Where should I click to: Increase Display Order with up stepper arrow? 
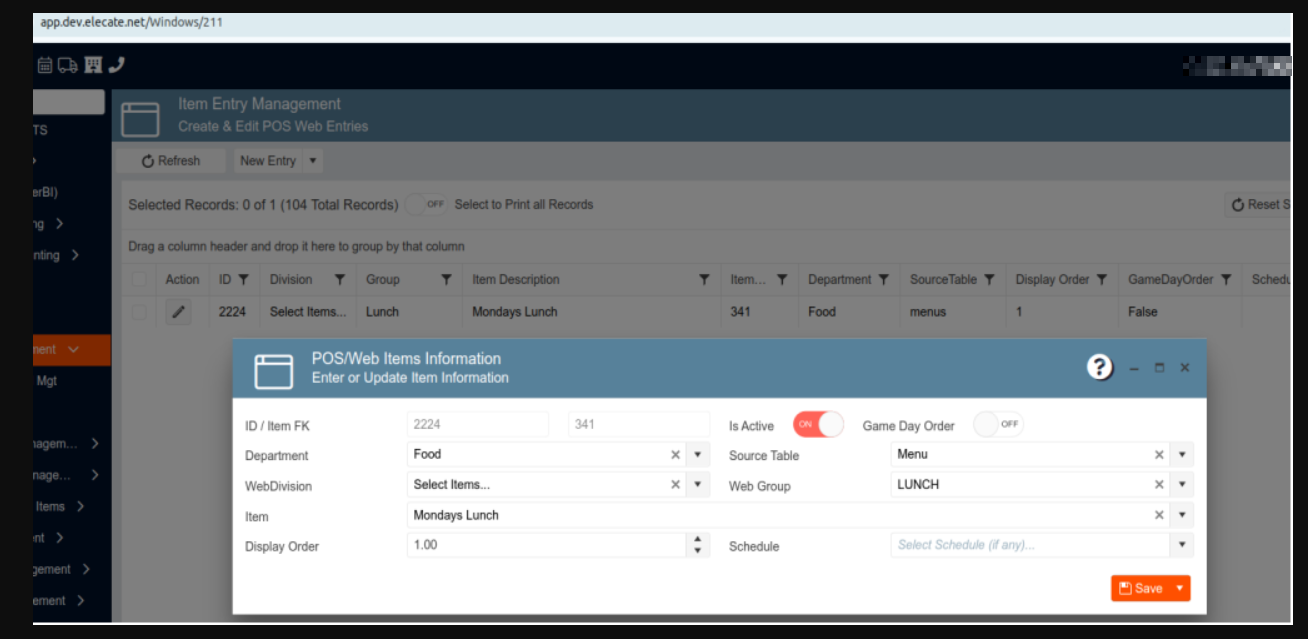pos(698,539)
